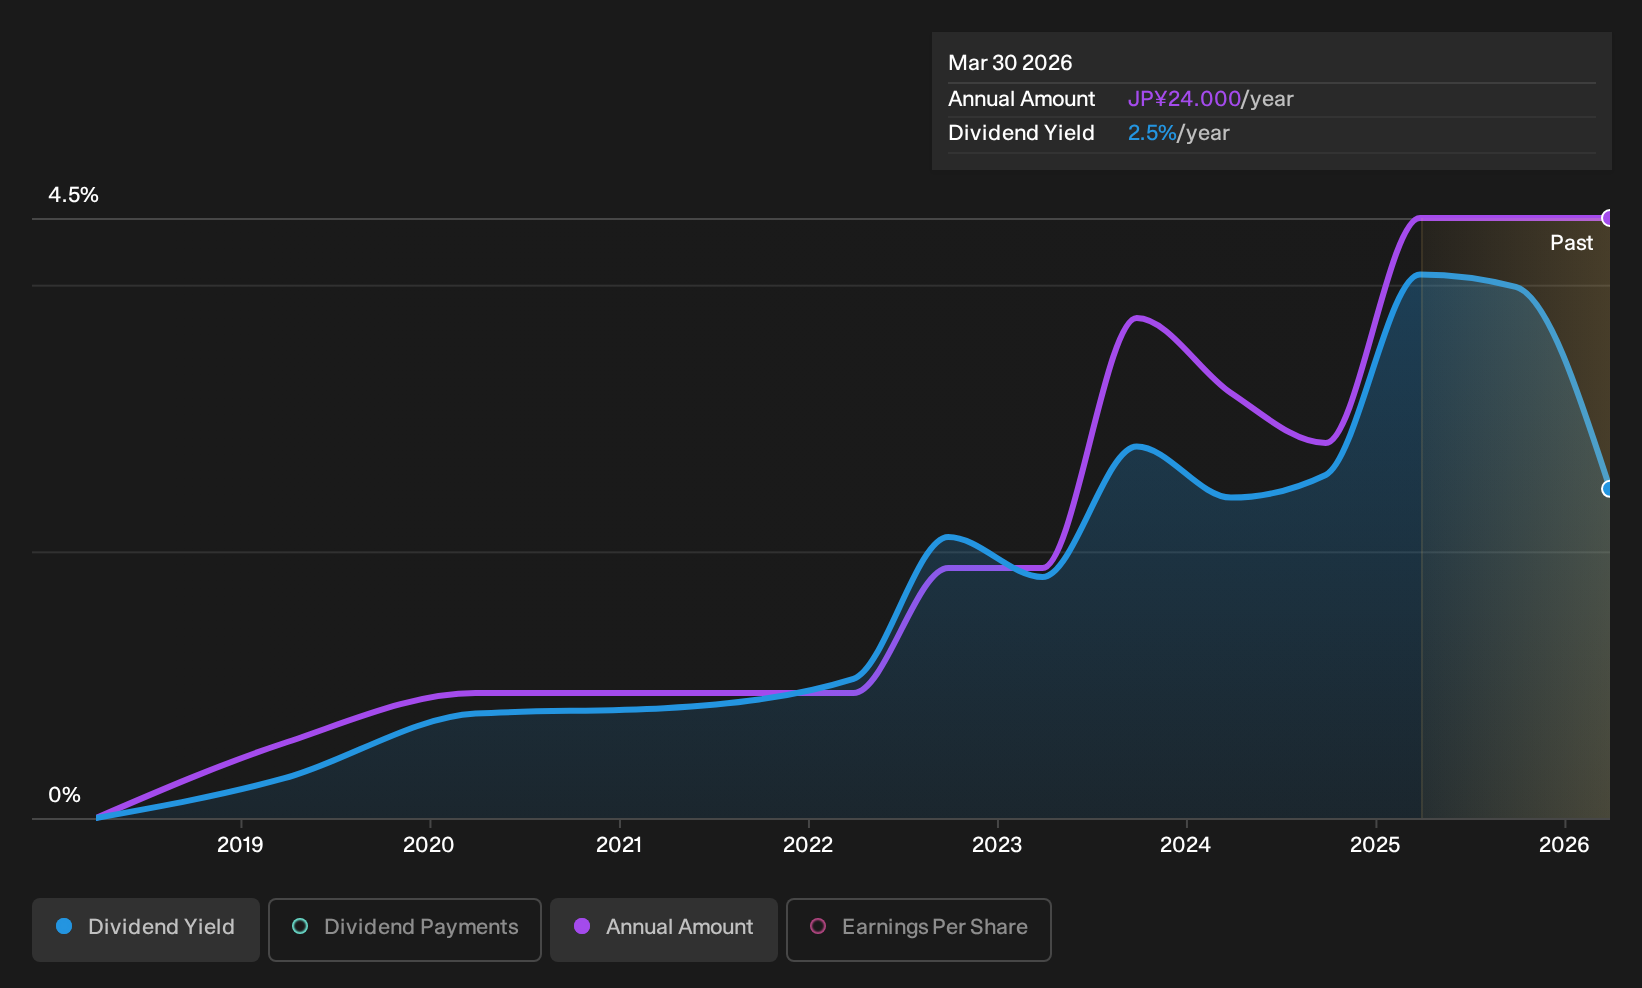The width and height of the screenshot is (1642, 988).
Task: Click the 2021 x-axis label
Action: (619, 845)
